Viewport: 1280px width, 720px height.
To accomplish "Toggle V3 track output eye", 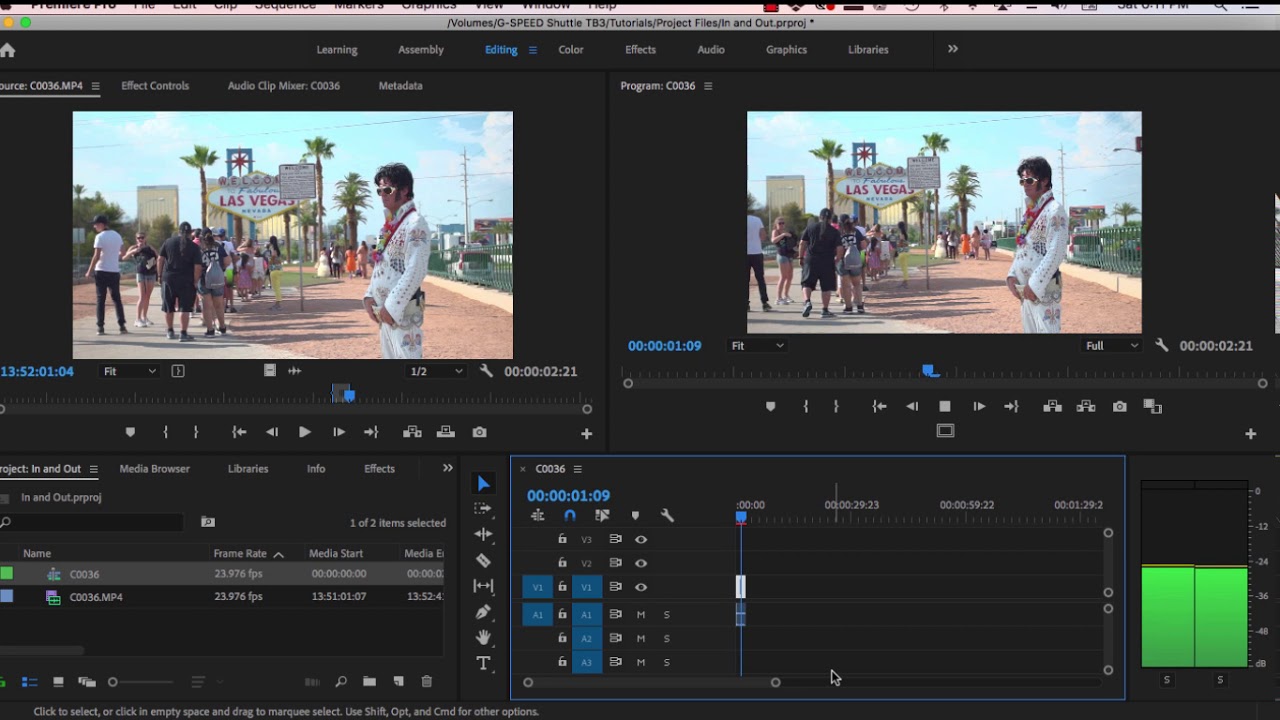I will pos(641,539).
